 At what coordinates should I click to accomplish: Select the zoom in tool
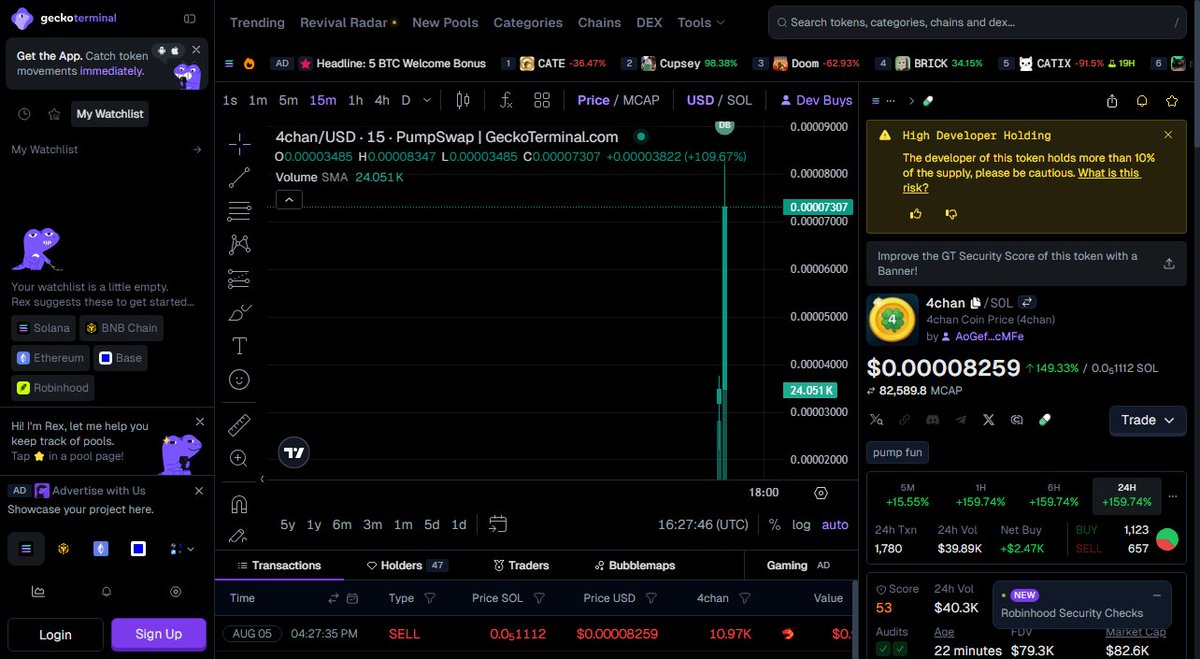[239, 458]
